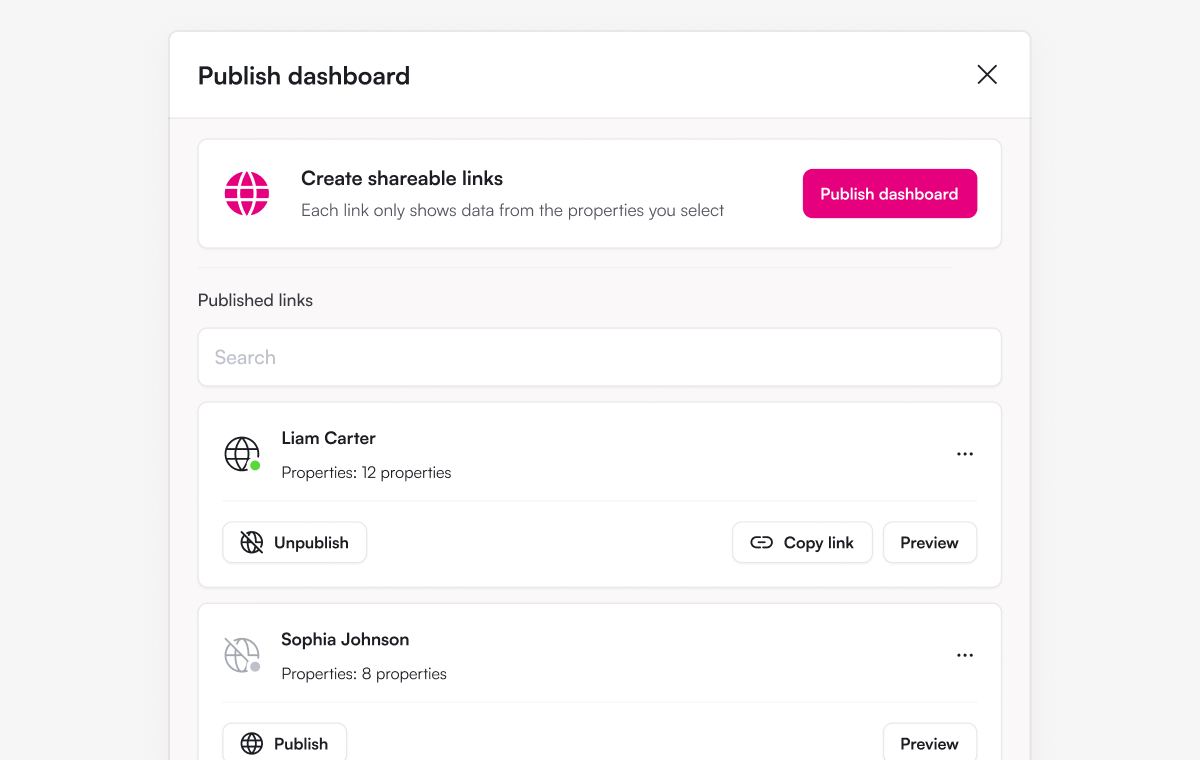Close the Publish dashboard dialog

click(987, 75)
